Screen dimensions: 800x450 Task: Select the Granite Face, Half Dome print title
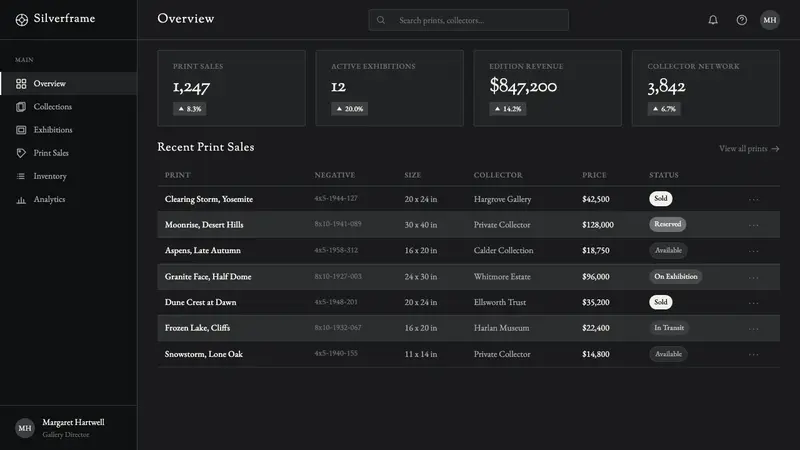click(x=208, y=277)
